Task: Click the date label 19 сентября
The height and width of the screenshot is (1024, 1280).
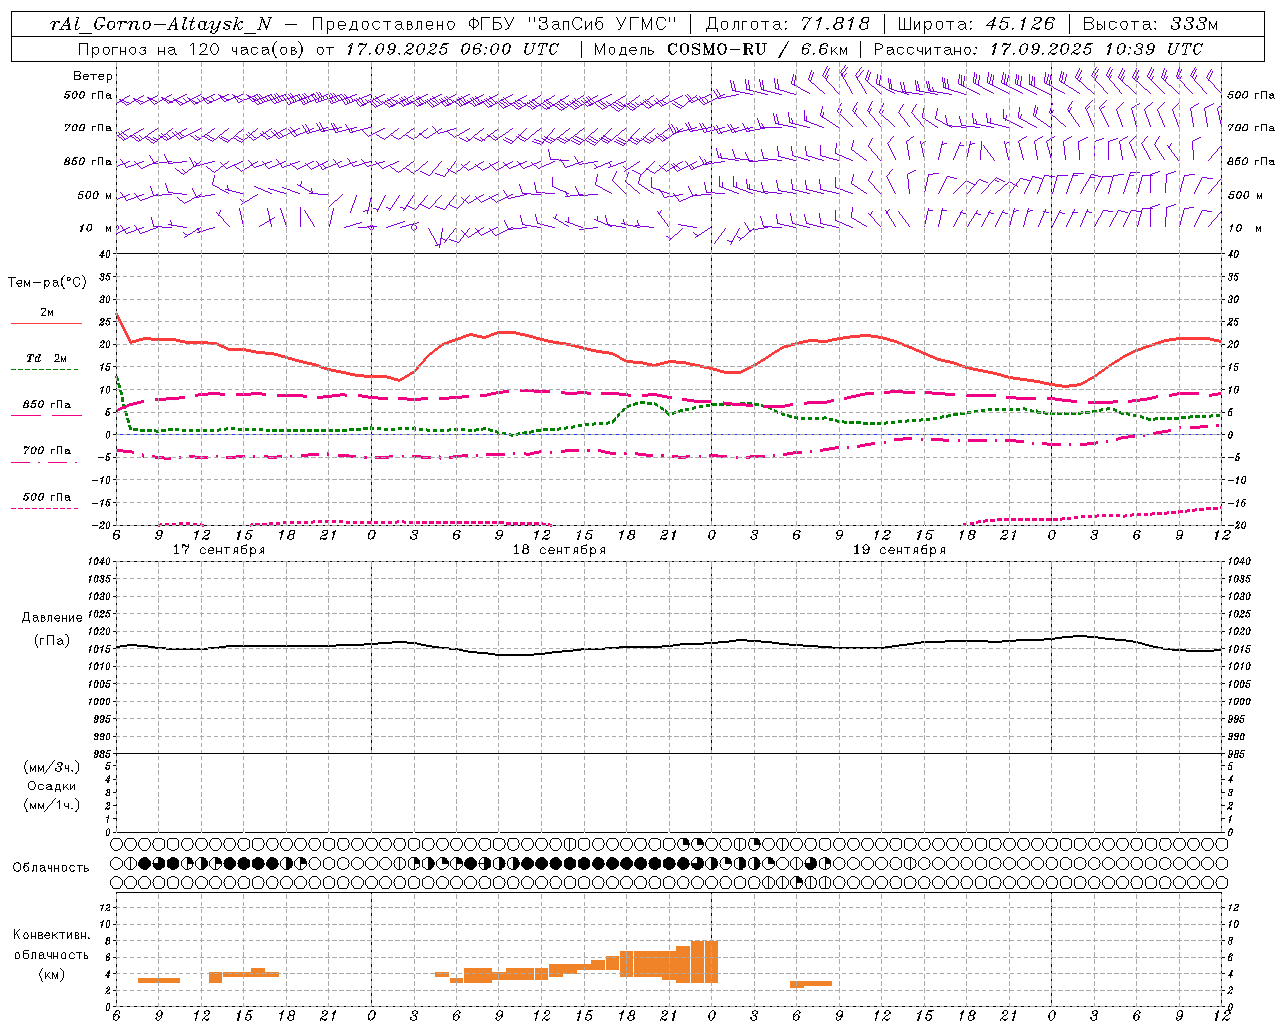Action: coord(899,550)
